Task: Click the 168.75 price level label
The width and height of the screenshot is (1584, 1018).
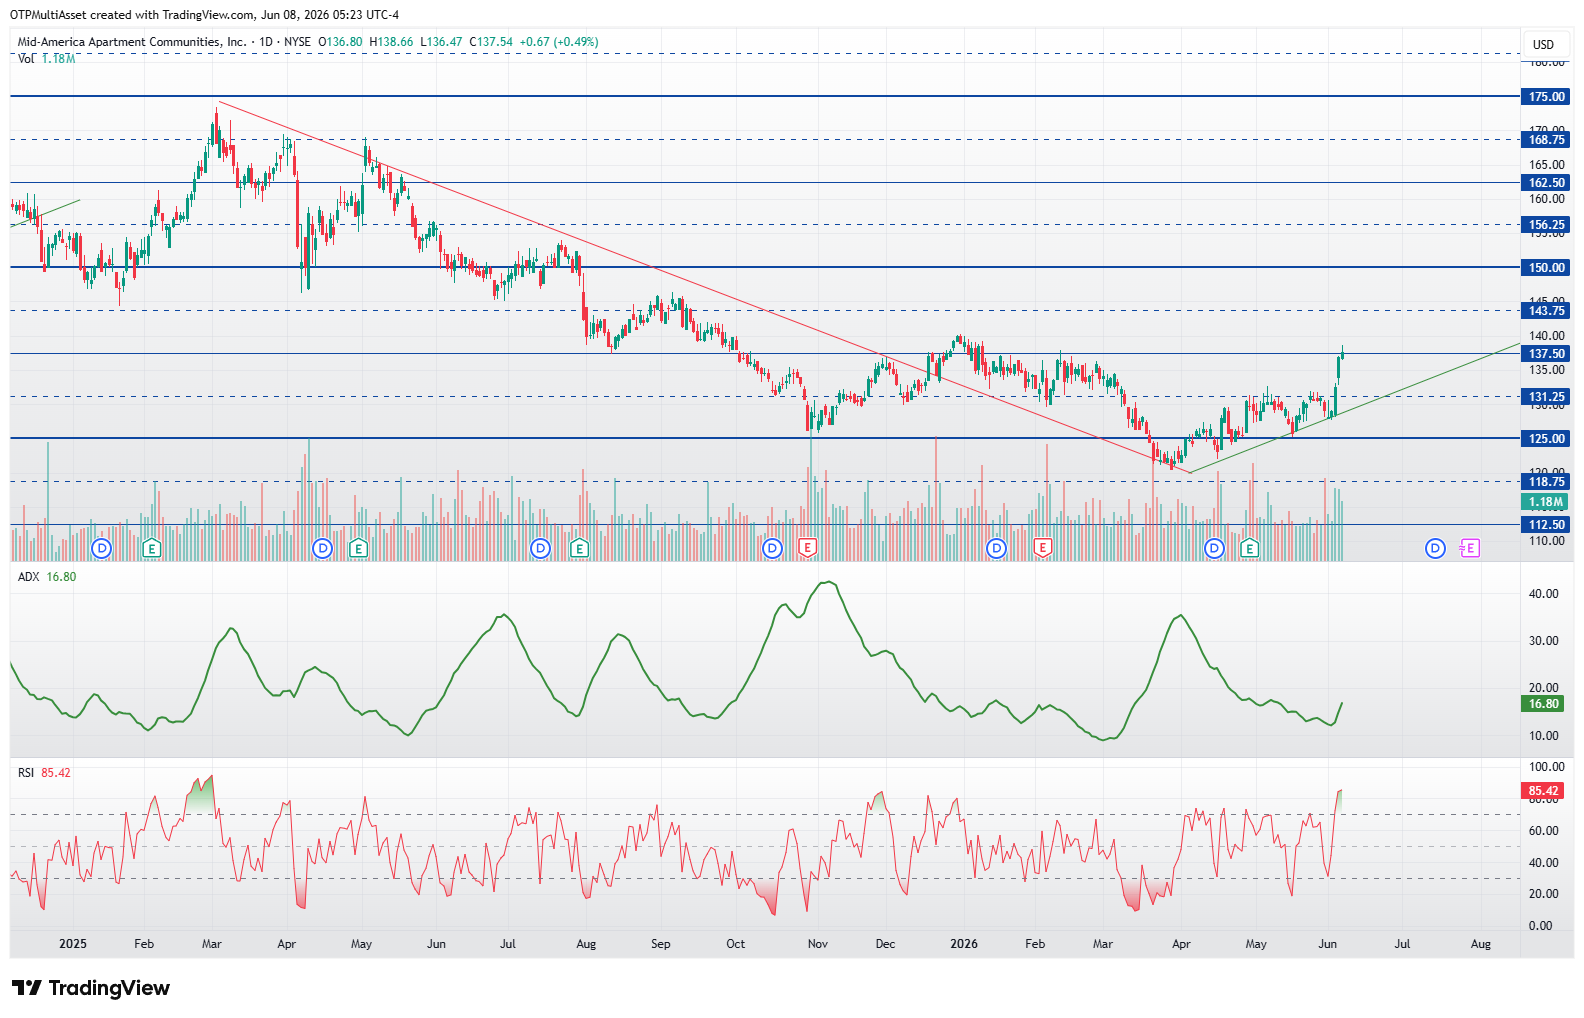Action: [1546, 140]
